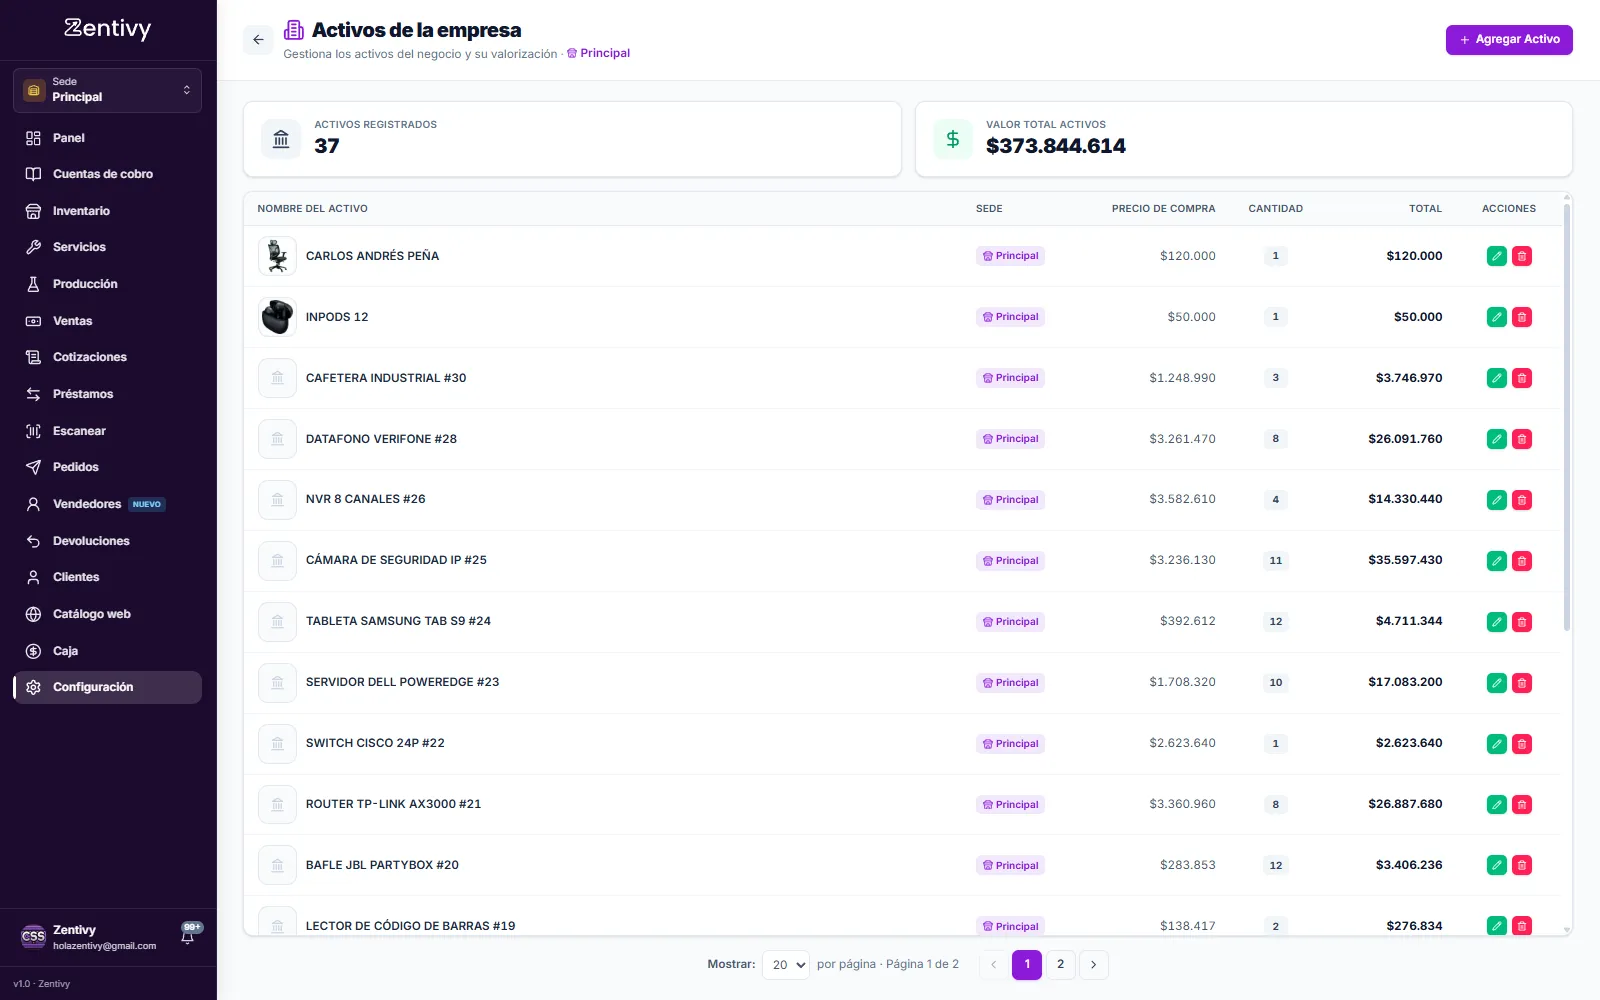1600x1000 pixels.
Task: Delete the SERVIDOR DELL POWEREDGE #23 asset
Action: [1522, 683]
